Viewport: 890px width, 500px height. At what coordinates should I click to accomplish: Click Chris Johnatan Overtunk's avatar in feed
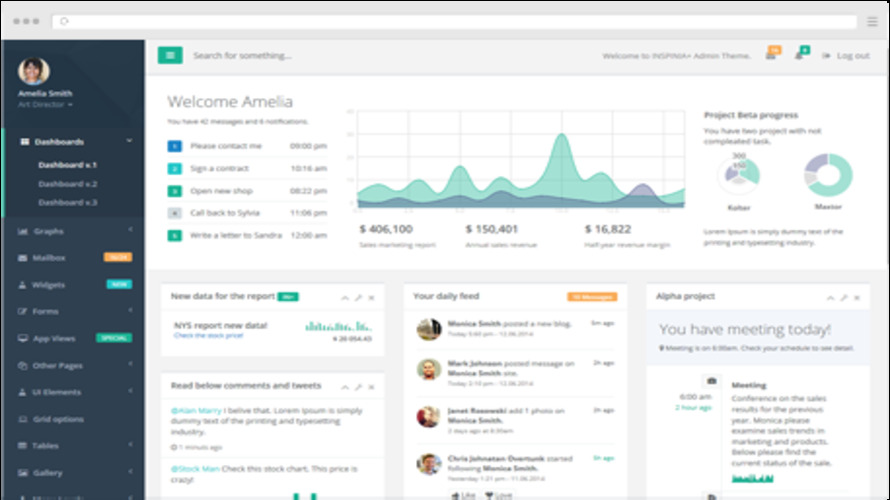[429, 464]
